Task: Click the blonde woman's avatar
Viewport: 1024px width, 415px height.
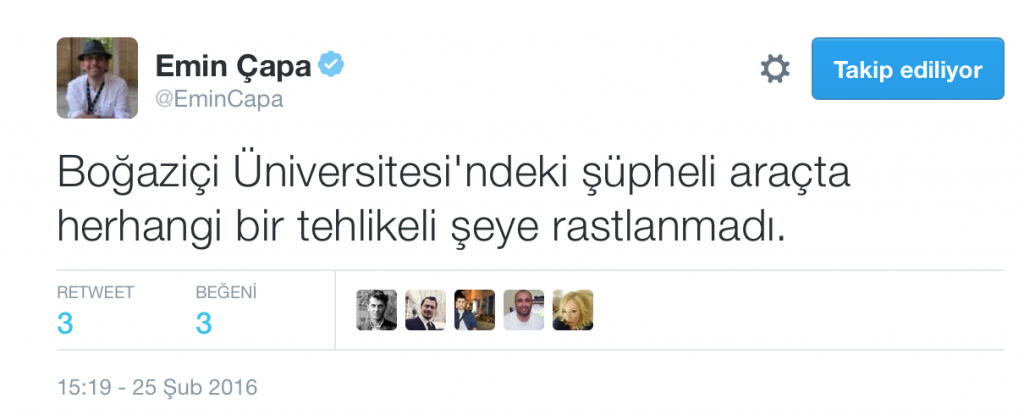Action: coord(573,310)
